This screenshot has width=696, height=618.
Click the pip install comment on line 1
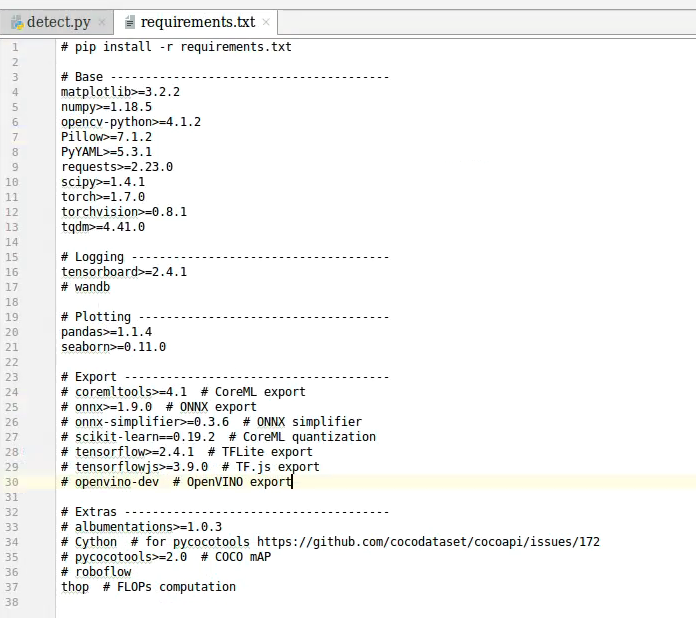(176, 47)
